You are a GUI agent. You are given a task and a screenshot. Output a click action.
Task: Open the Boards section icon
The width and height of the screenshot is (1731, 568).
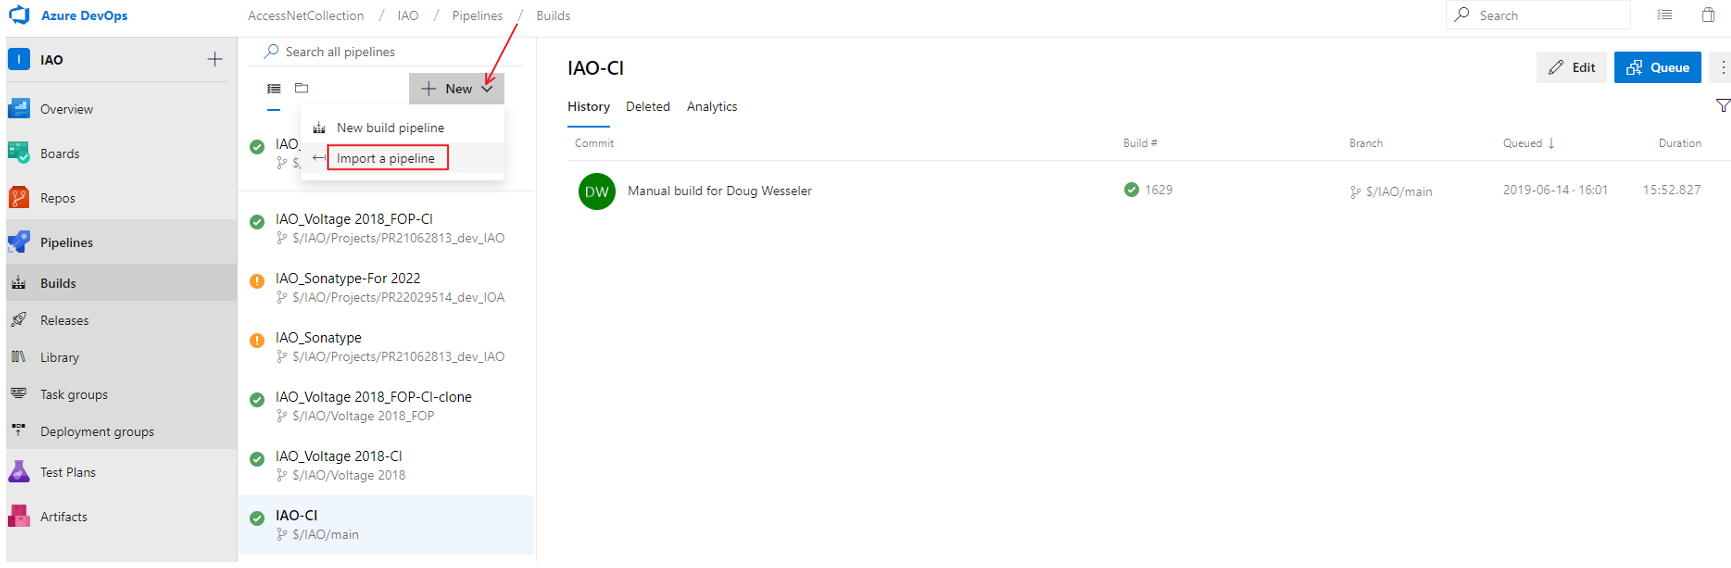[x=19, y=153]
